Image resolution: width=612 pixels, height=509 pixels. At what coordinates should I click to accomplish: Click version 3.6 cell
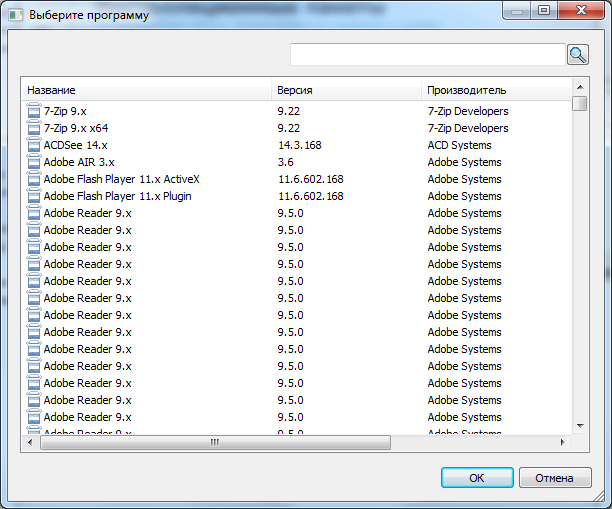[285, 162]
